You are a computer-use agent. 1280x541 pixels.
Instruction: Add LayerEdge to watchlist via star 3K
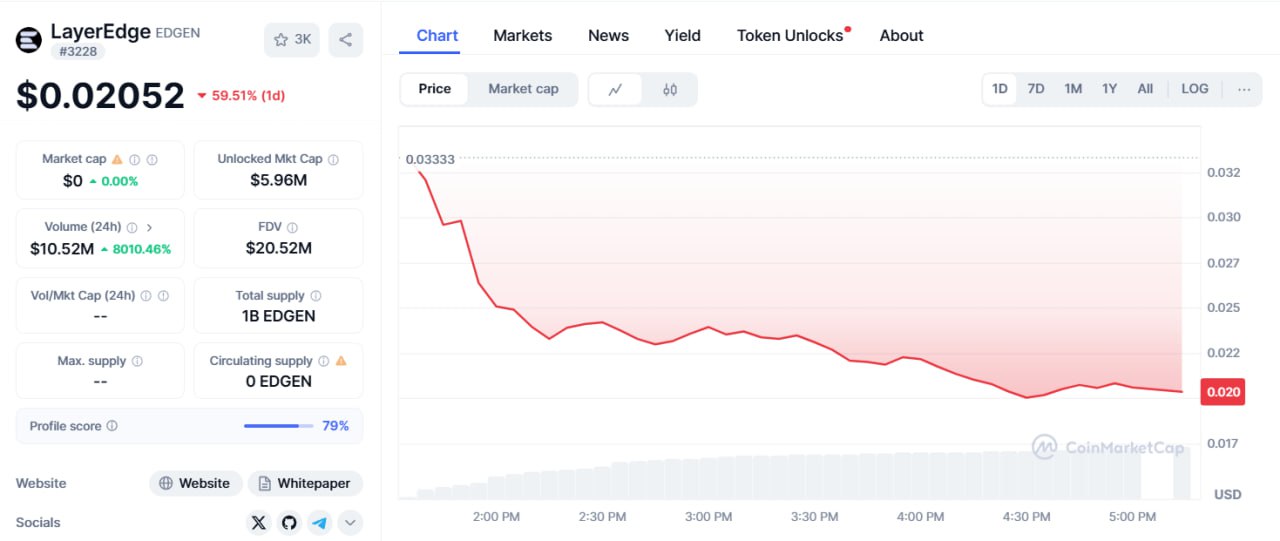292,40
